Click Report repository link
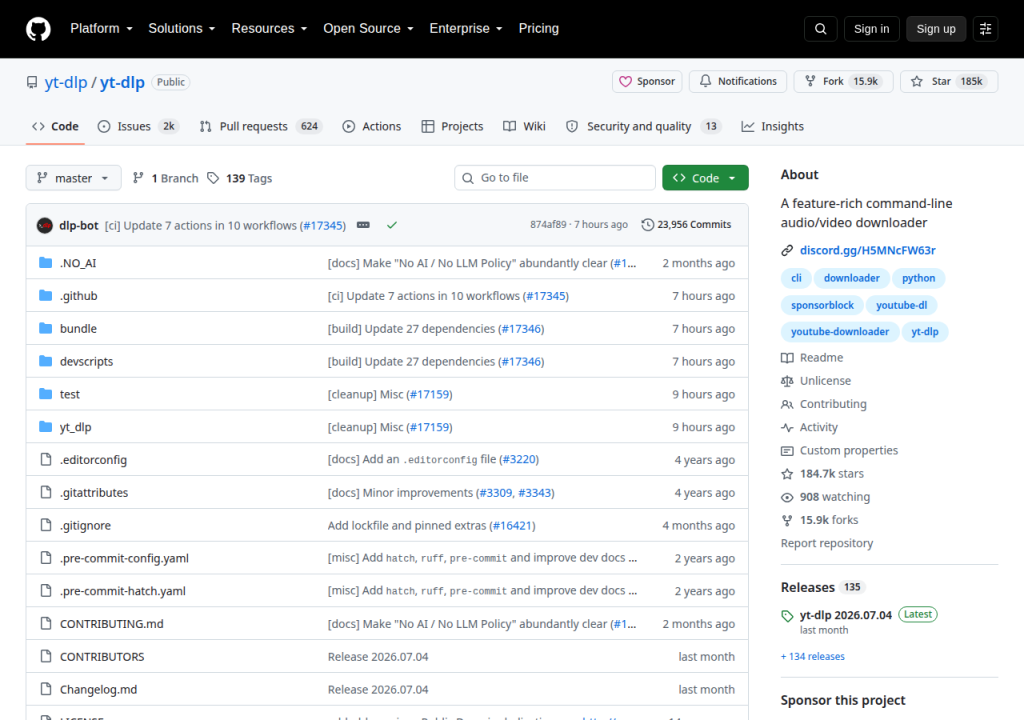 coord(827,544)
